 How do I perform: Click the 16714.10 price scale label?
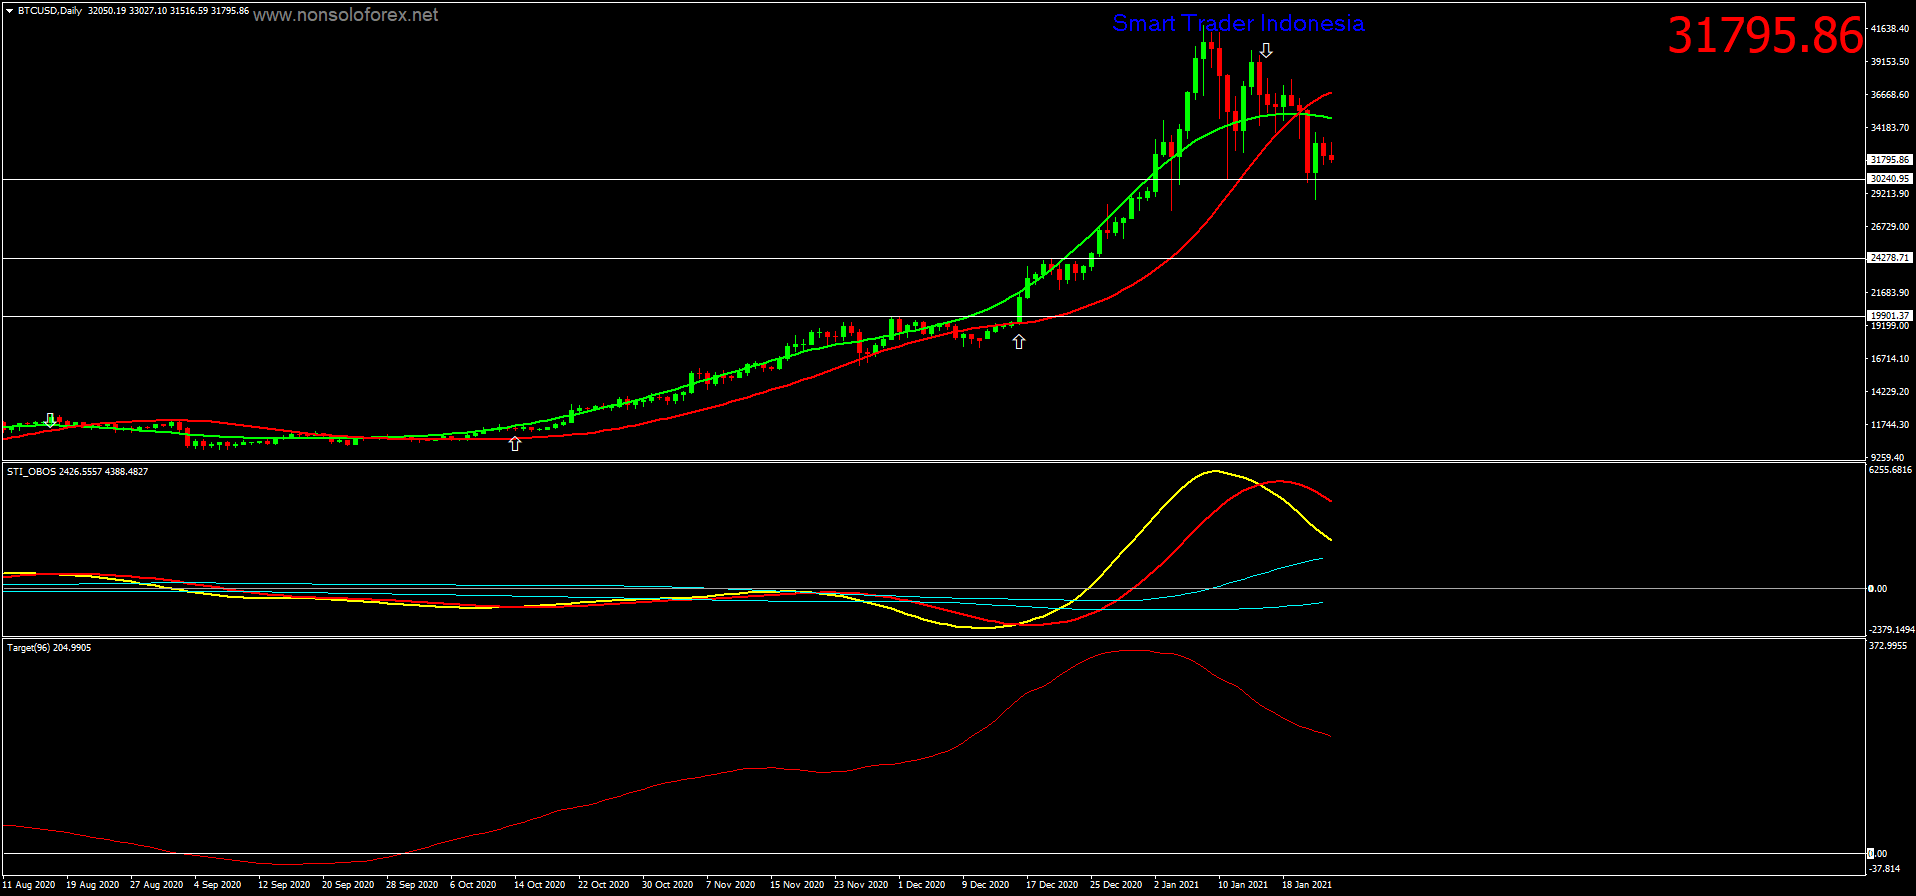1889,359
